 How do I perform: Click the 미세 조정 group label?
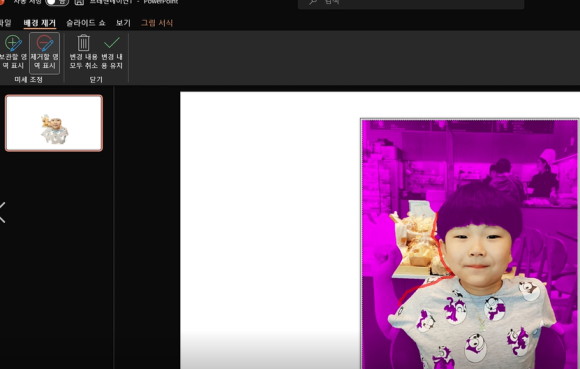(28, 79)
